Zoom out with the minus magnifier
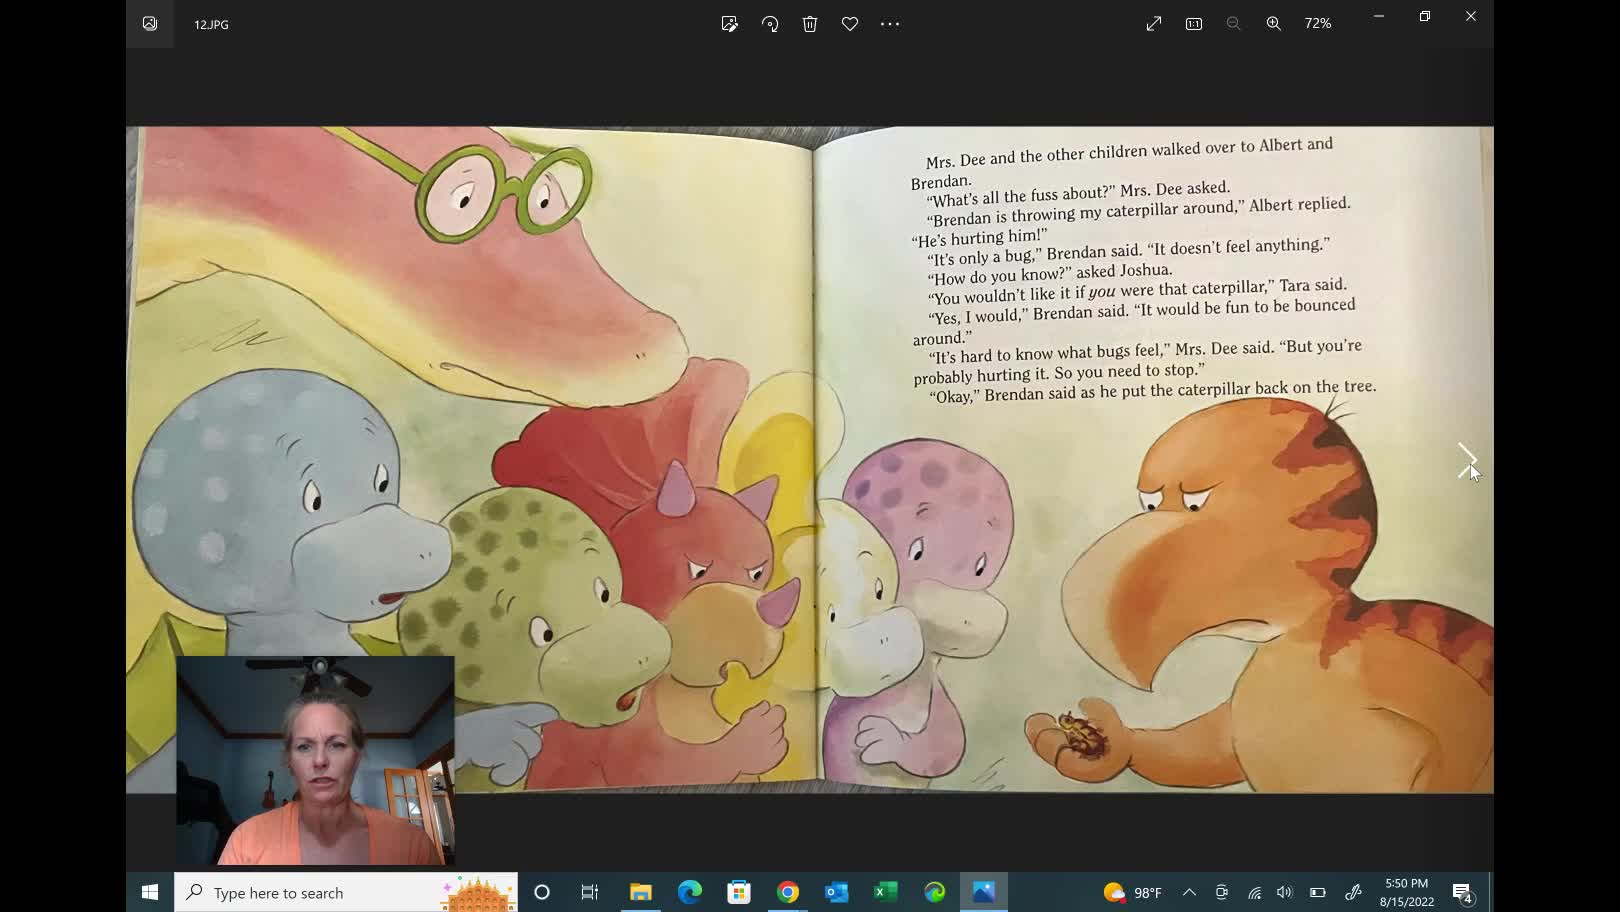The width and height of the screenshot is (1620, 912). click(x=1234, y=24)
